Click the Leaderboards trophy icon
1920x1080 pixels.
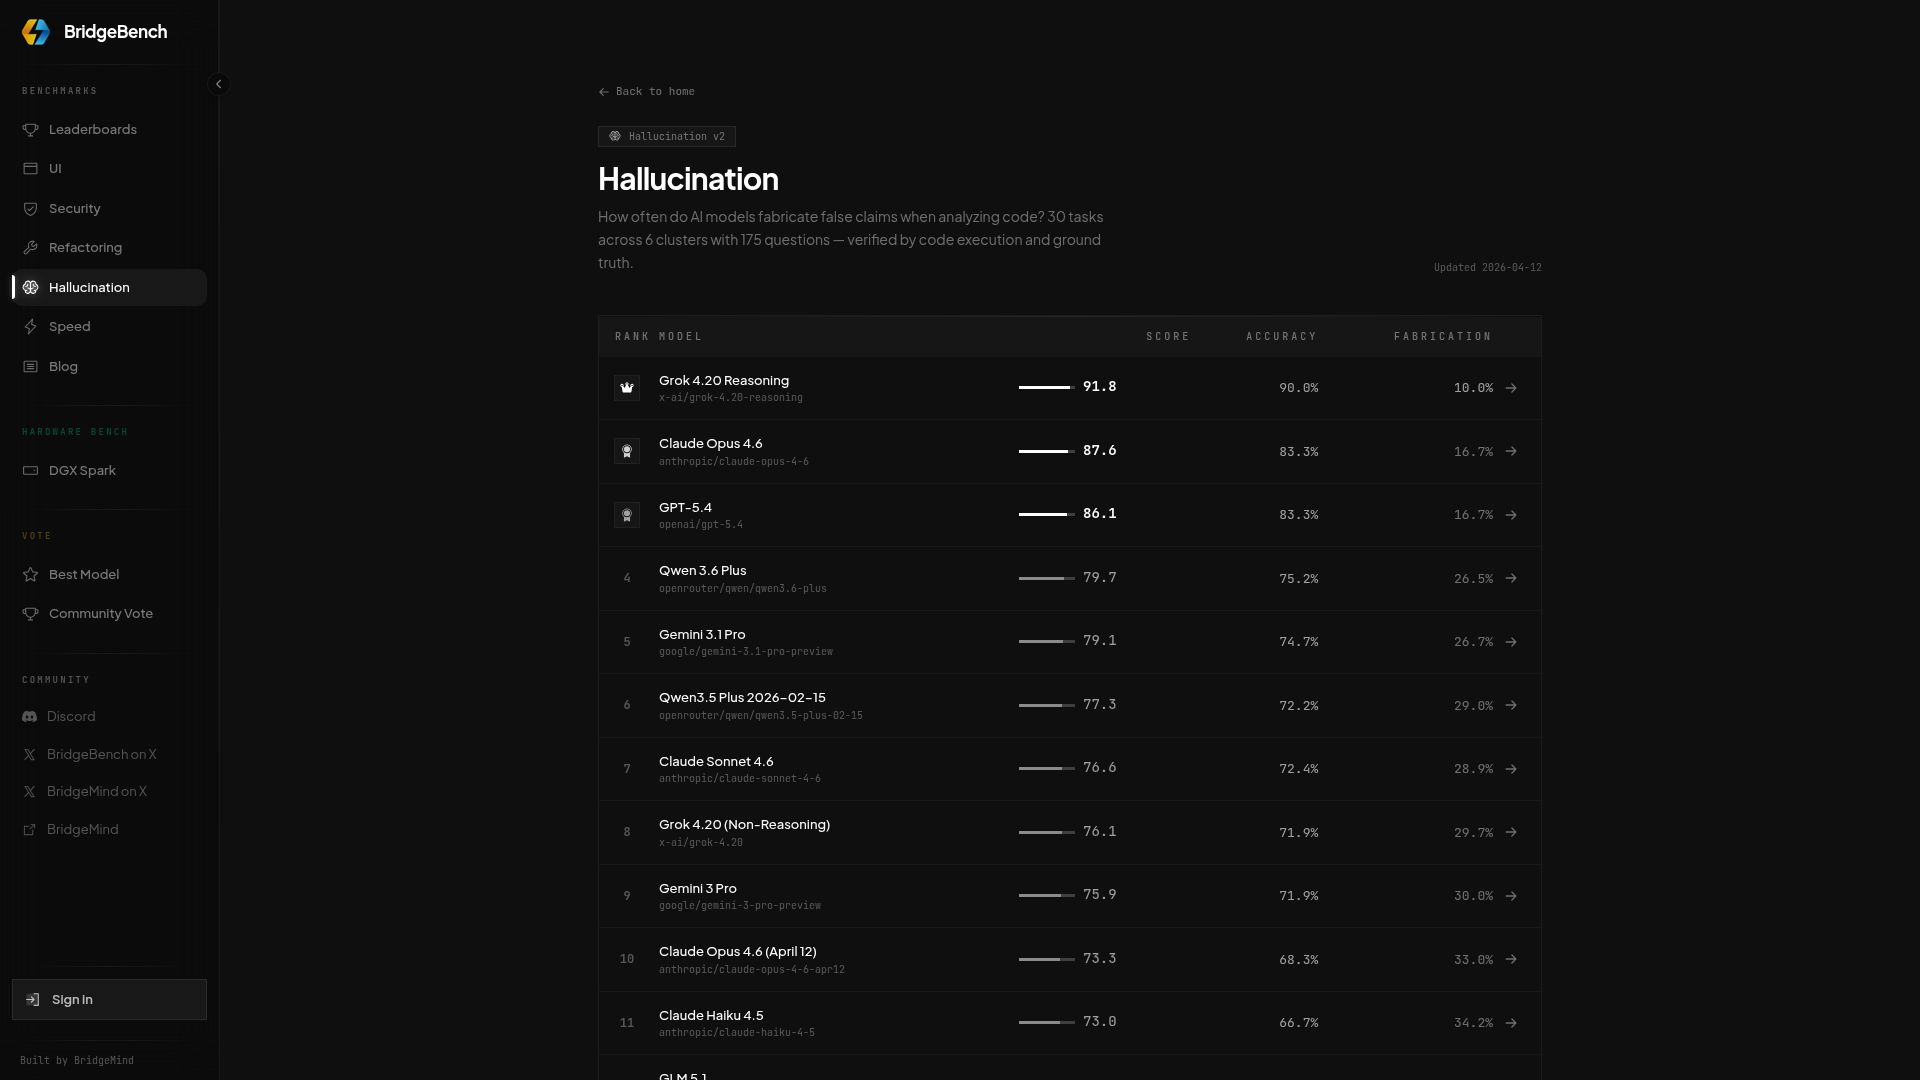pyautogui.click(x=31, y=130)
